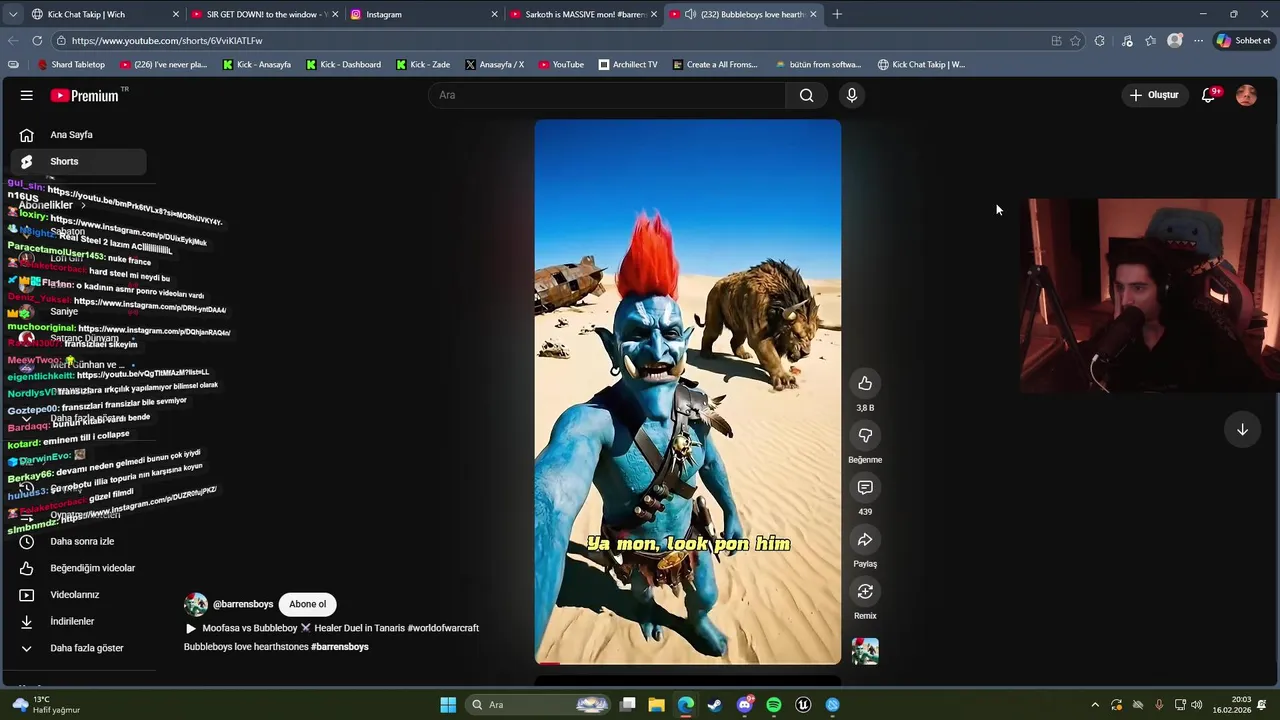Go back with the browser arrow
1280x720 pixels.
tap(13, 41)
